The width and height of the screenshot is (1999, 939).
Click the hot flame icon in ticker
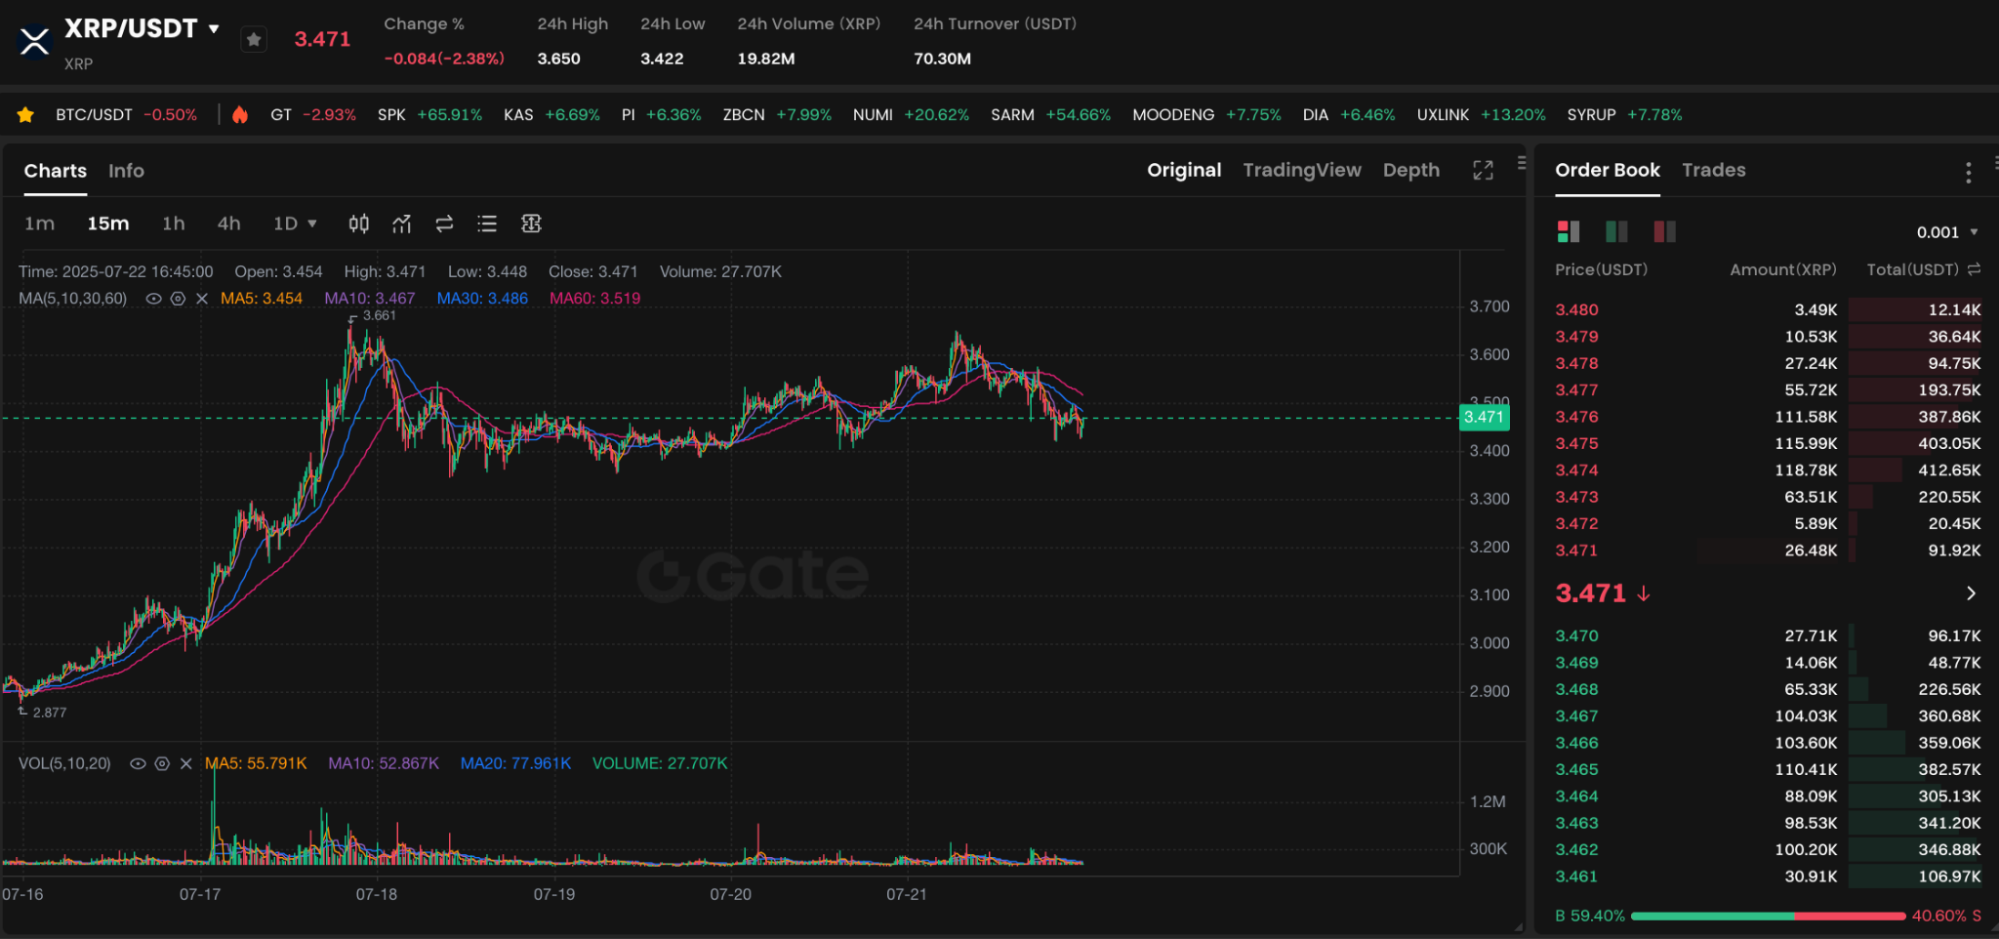tap(240, 115)
